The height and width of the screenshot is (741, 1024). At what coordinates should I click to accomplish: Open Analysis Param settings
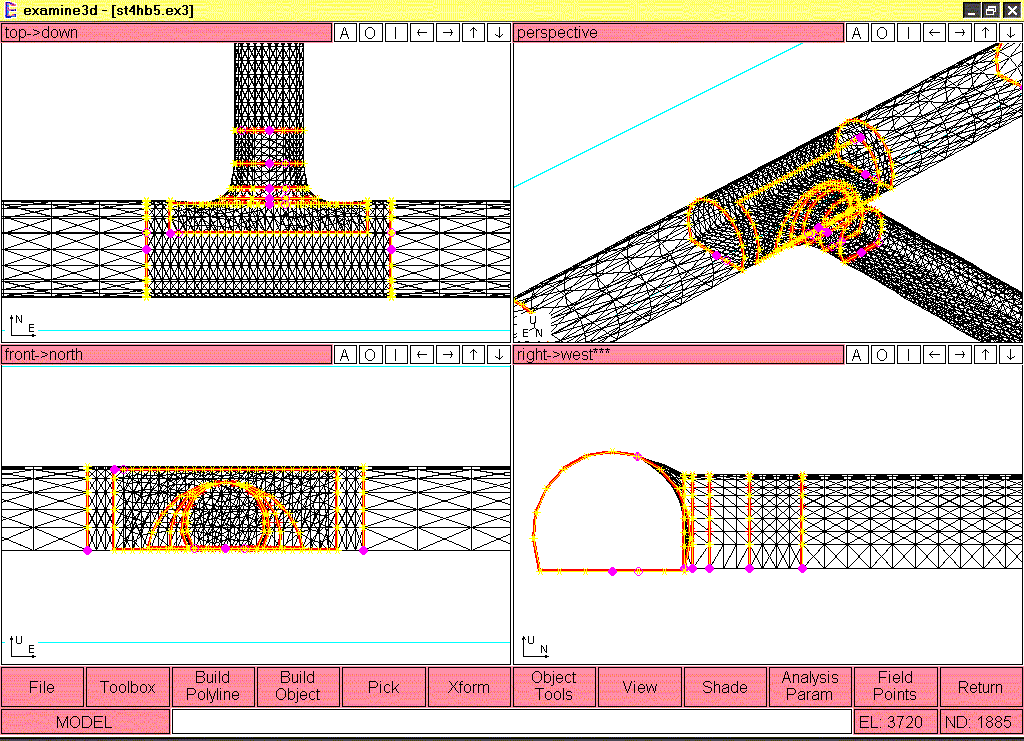coord(810,687)
